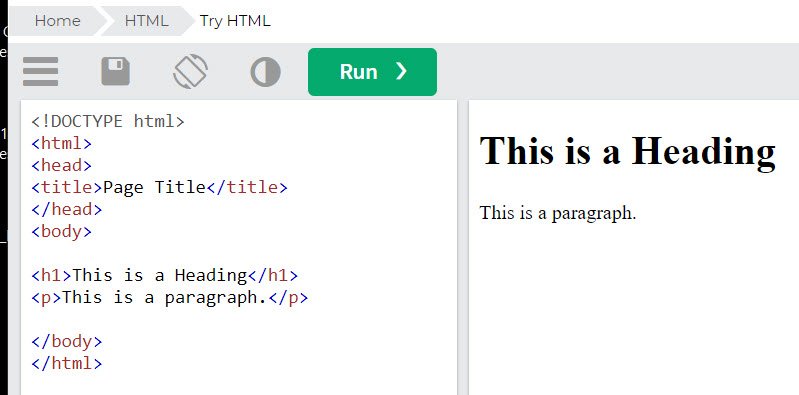Open the hamburger menu icon
Screen dimensions: 799x395
click(40, 72)
